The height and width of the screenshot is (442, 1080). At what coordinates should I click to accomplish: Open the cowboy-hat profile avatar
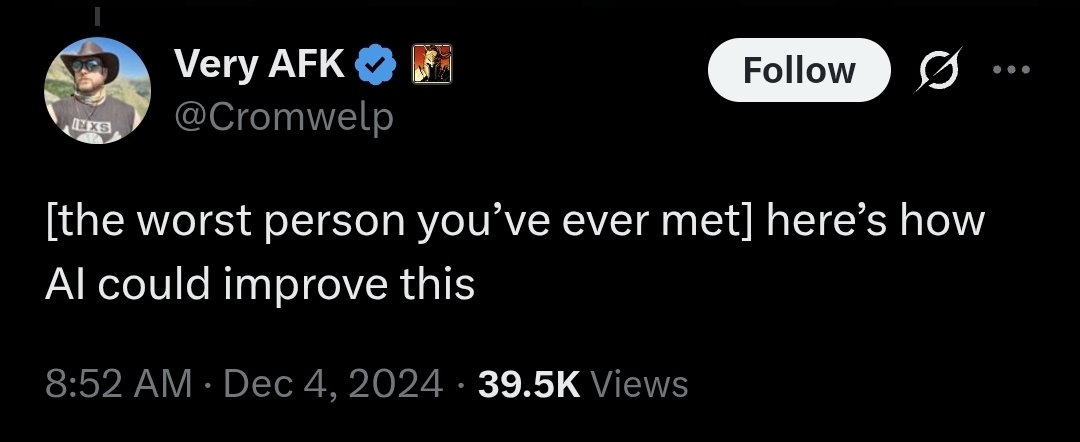tap(97, 90)
